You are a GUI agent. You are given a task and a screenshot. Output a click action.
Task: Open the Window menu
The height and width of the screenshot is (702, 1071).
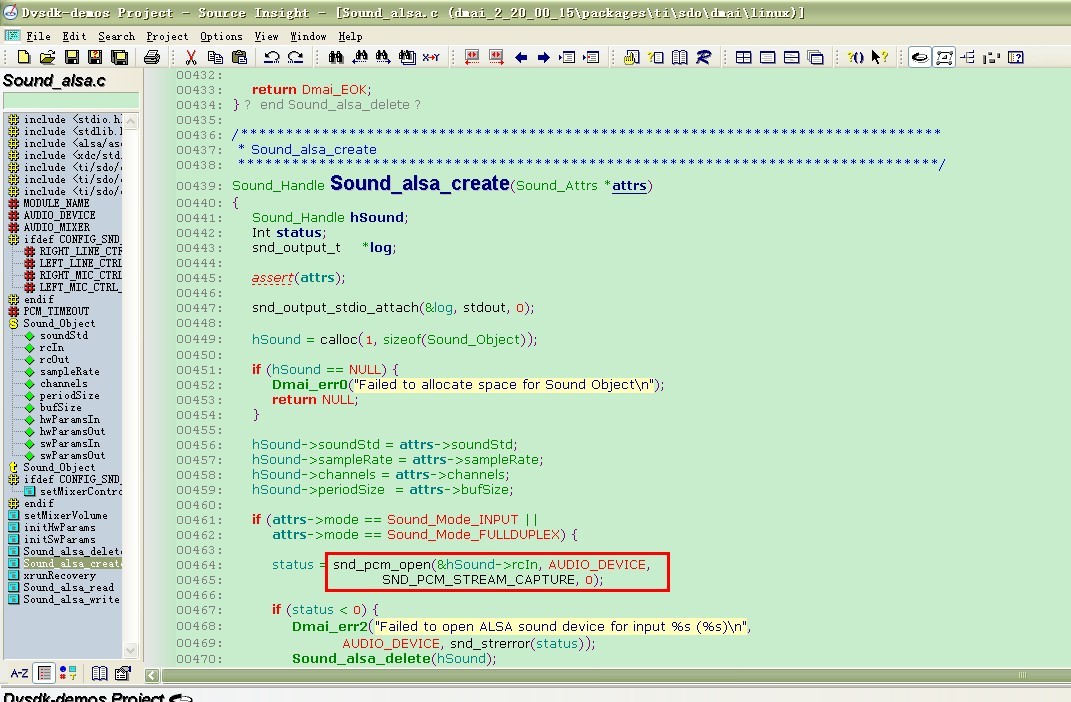point(309,36)
